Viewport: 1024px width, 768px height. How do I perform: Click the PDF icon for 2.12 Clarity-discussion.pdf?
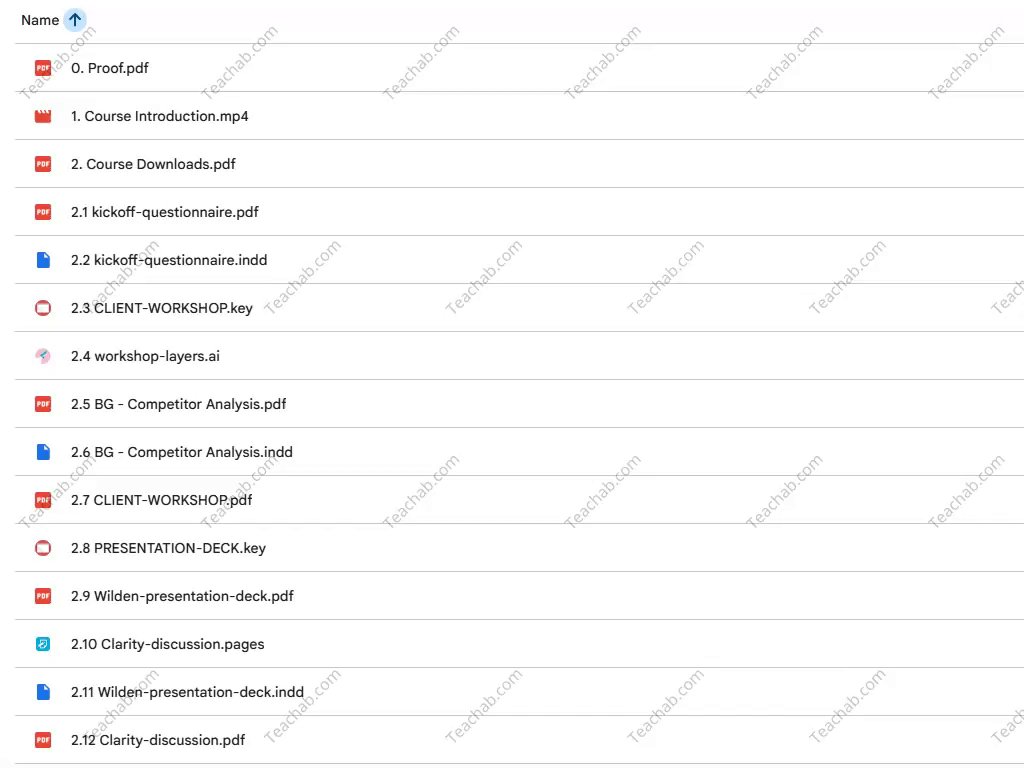point(43,740)
